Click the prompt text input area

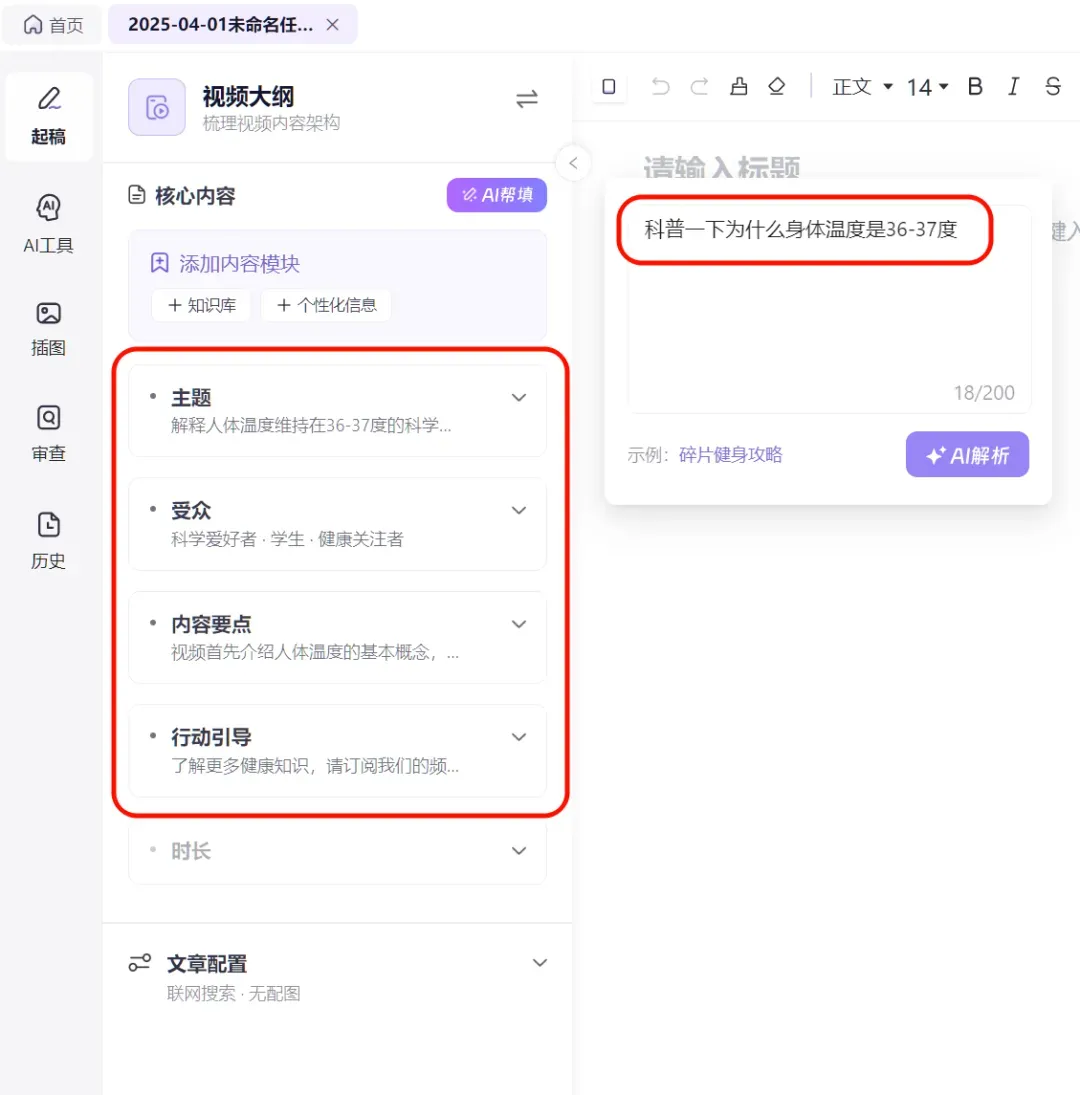(829, 308)
